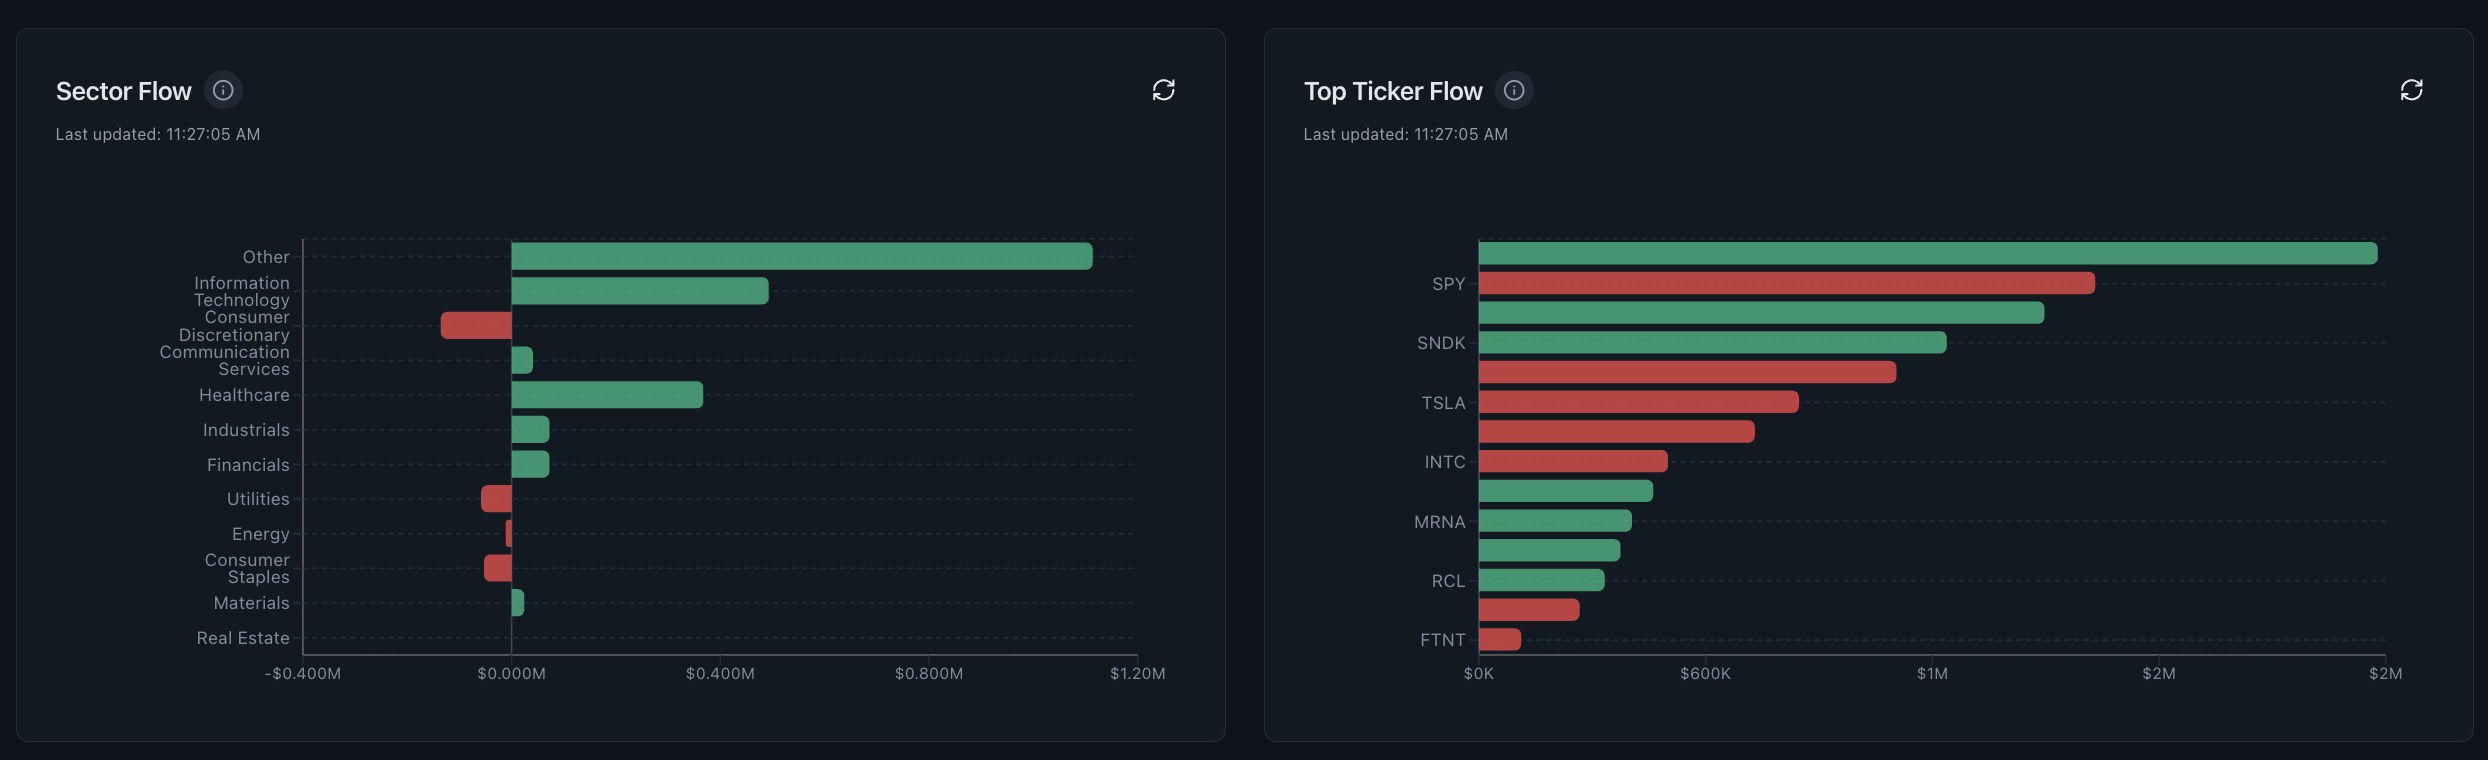
Task: Click the red INTC ticker bar
Action: [x=1573, y=461]
